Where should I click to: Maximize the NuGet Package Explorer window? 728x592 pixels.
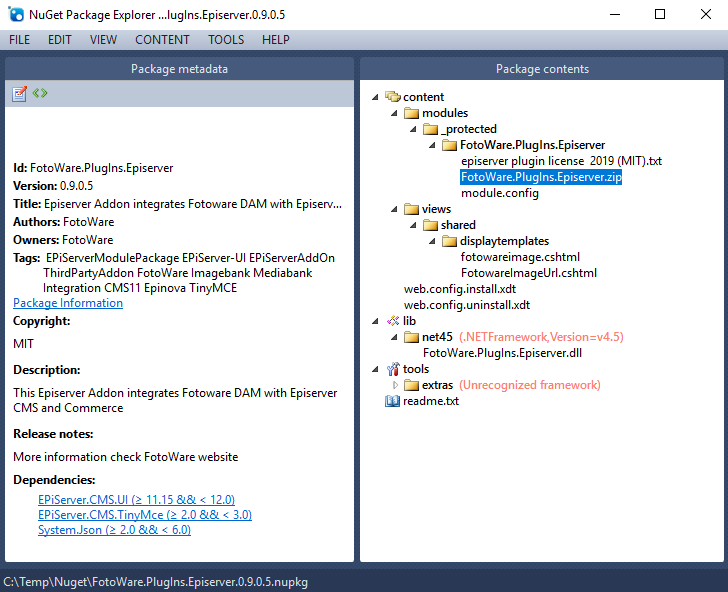click(x=660, y=14)
